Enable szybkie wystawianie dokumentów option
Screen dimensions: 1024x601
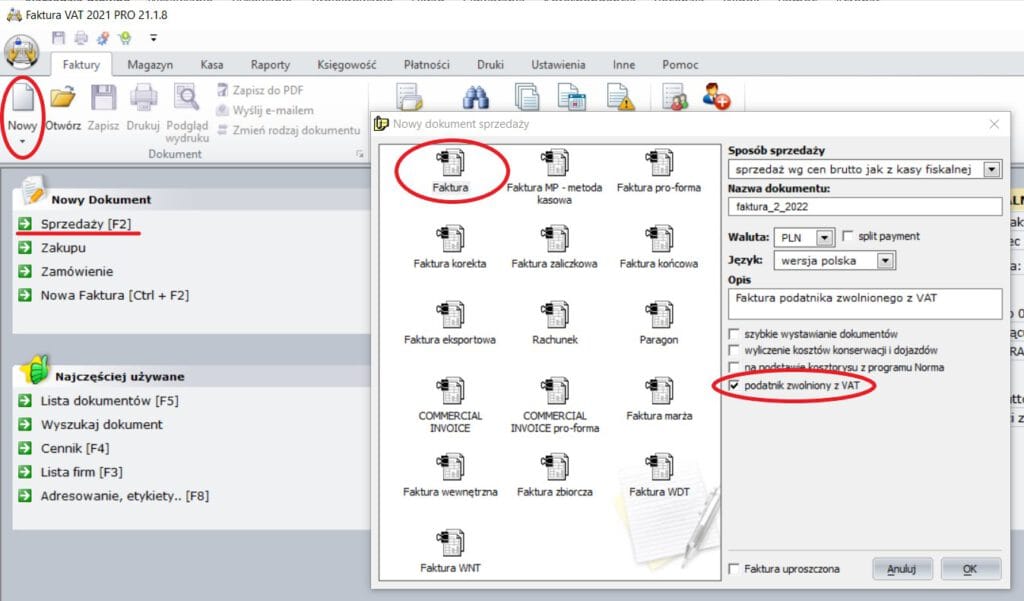point(736,334)
